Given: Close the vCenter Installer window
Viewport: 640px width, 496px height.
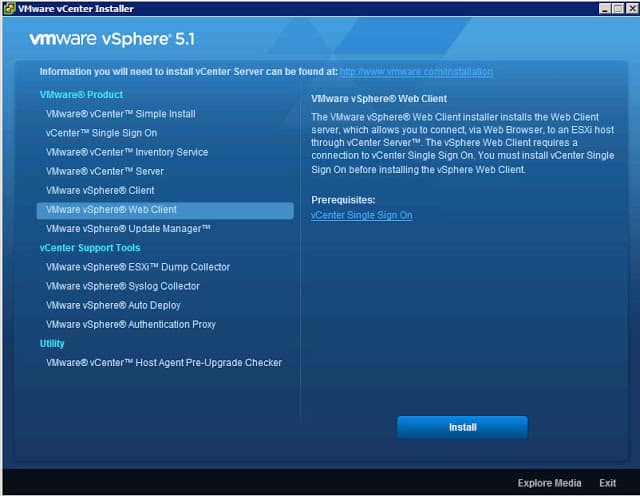Looking at the screenshot, I should click(x=632, y=9).
